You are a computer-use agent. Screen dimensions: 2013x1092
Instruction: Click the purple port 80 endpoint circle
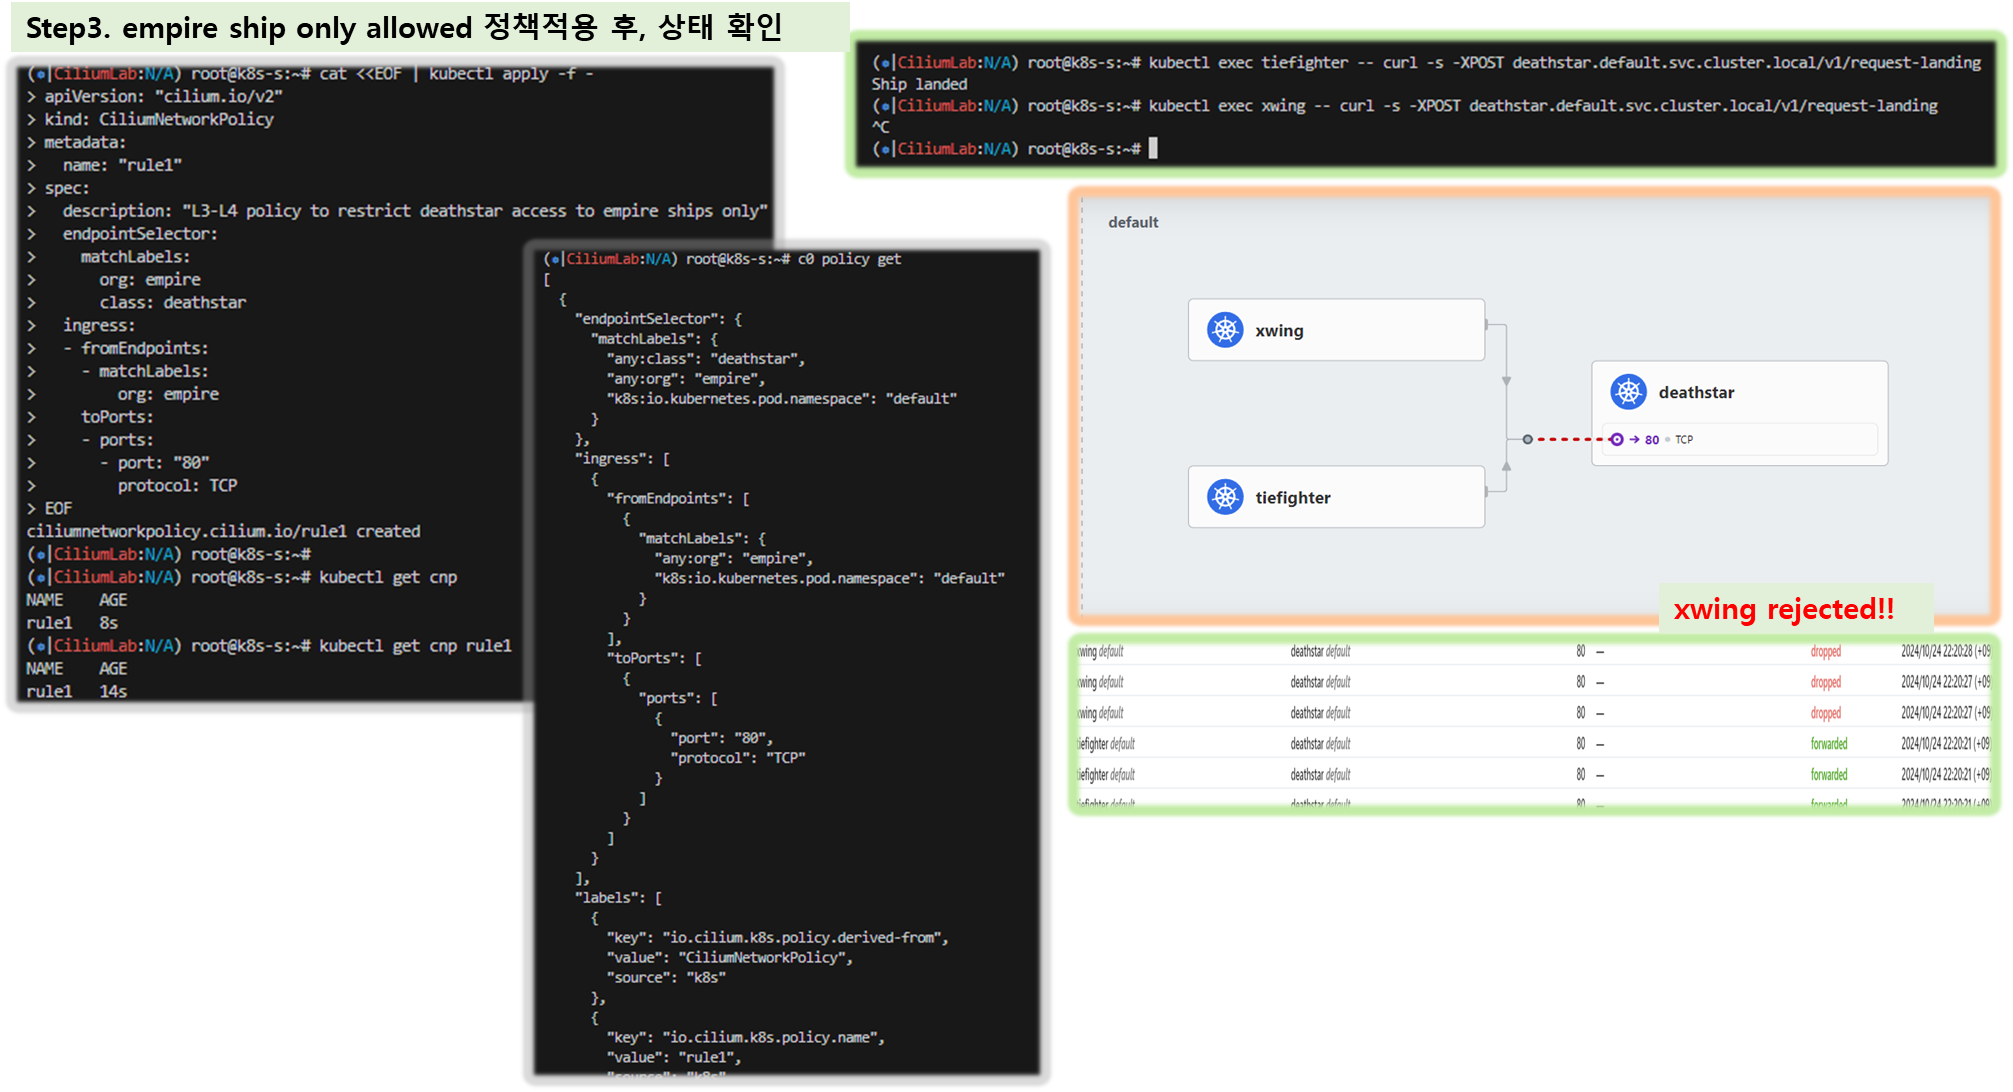[x=1617, y=439]
